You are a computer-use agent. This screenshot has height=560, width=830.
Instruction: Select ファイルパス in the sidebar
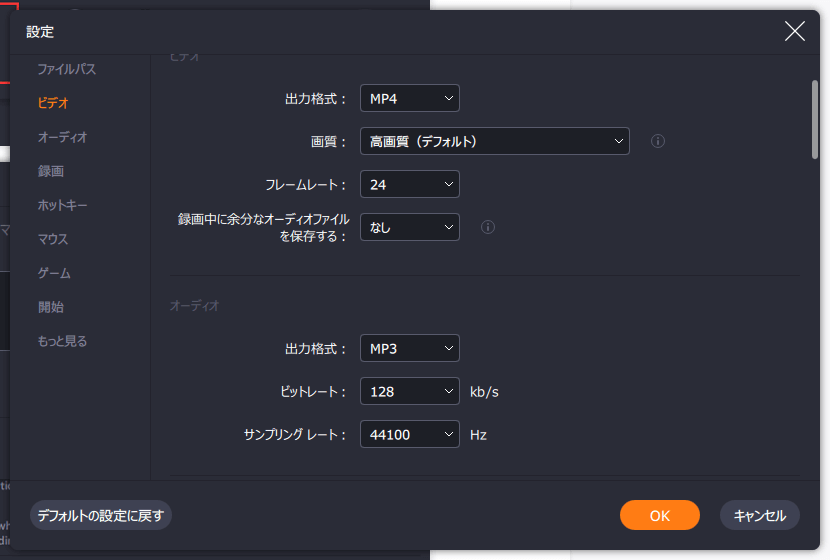click(x=67, y=69)
